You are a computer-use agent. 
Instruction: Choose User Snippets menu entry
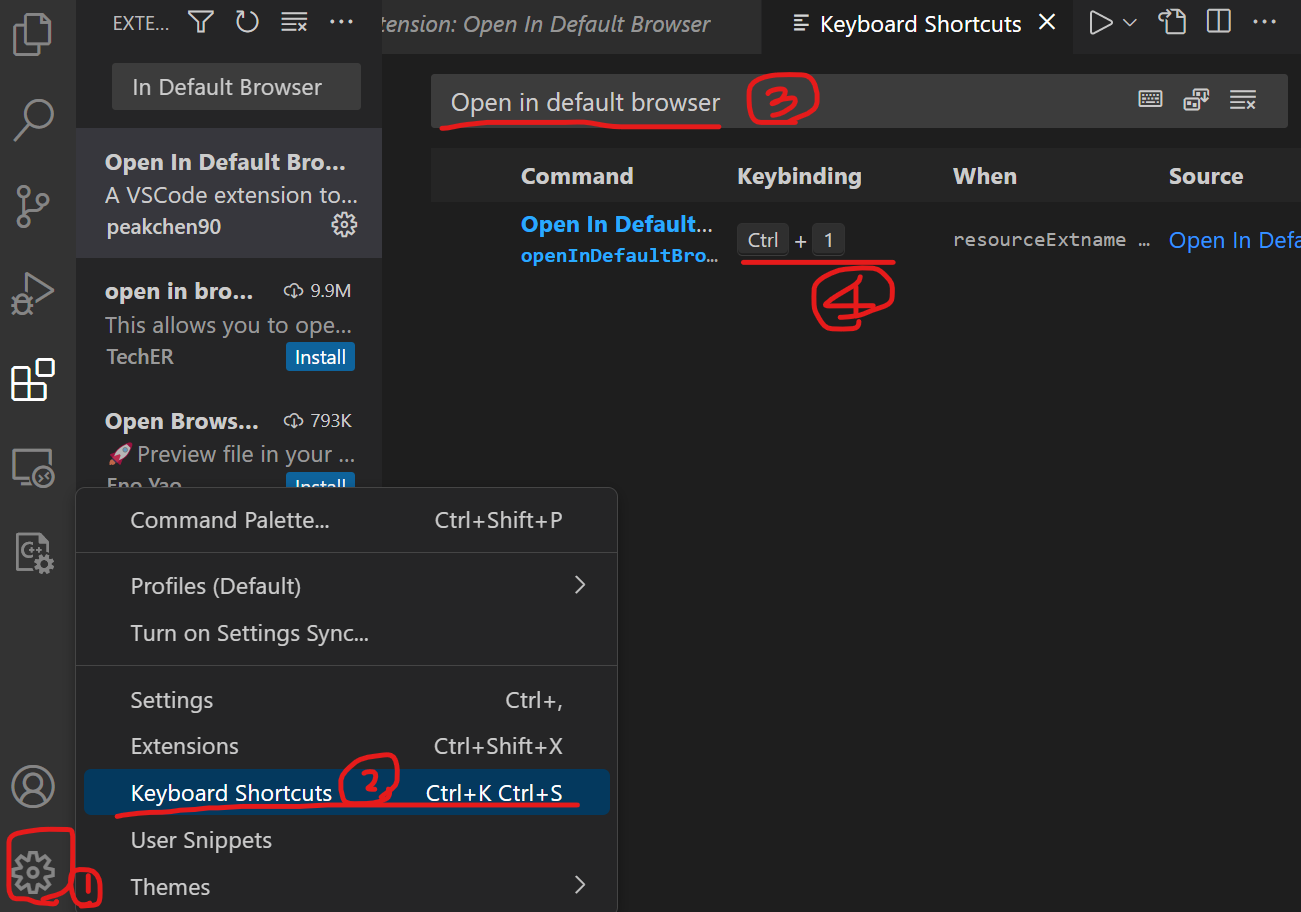pyautogui.click(x=346, y=840)
